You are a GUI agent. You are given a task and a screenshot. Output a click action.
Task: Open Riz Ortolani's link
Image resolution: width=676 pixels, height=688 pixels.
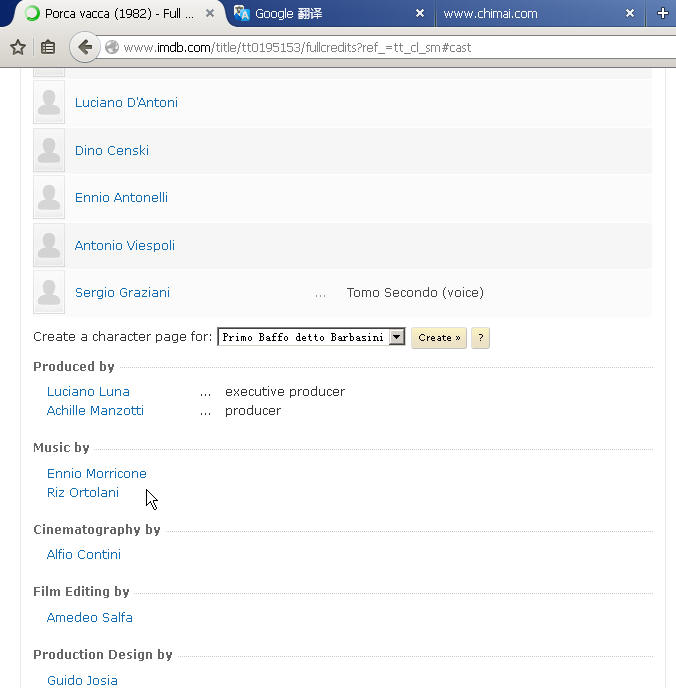[x=83, y=492]
